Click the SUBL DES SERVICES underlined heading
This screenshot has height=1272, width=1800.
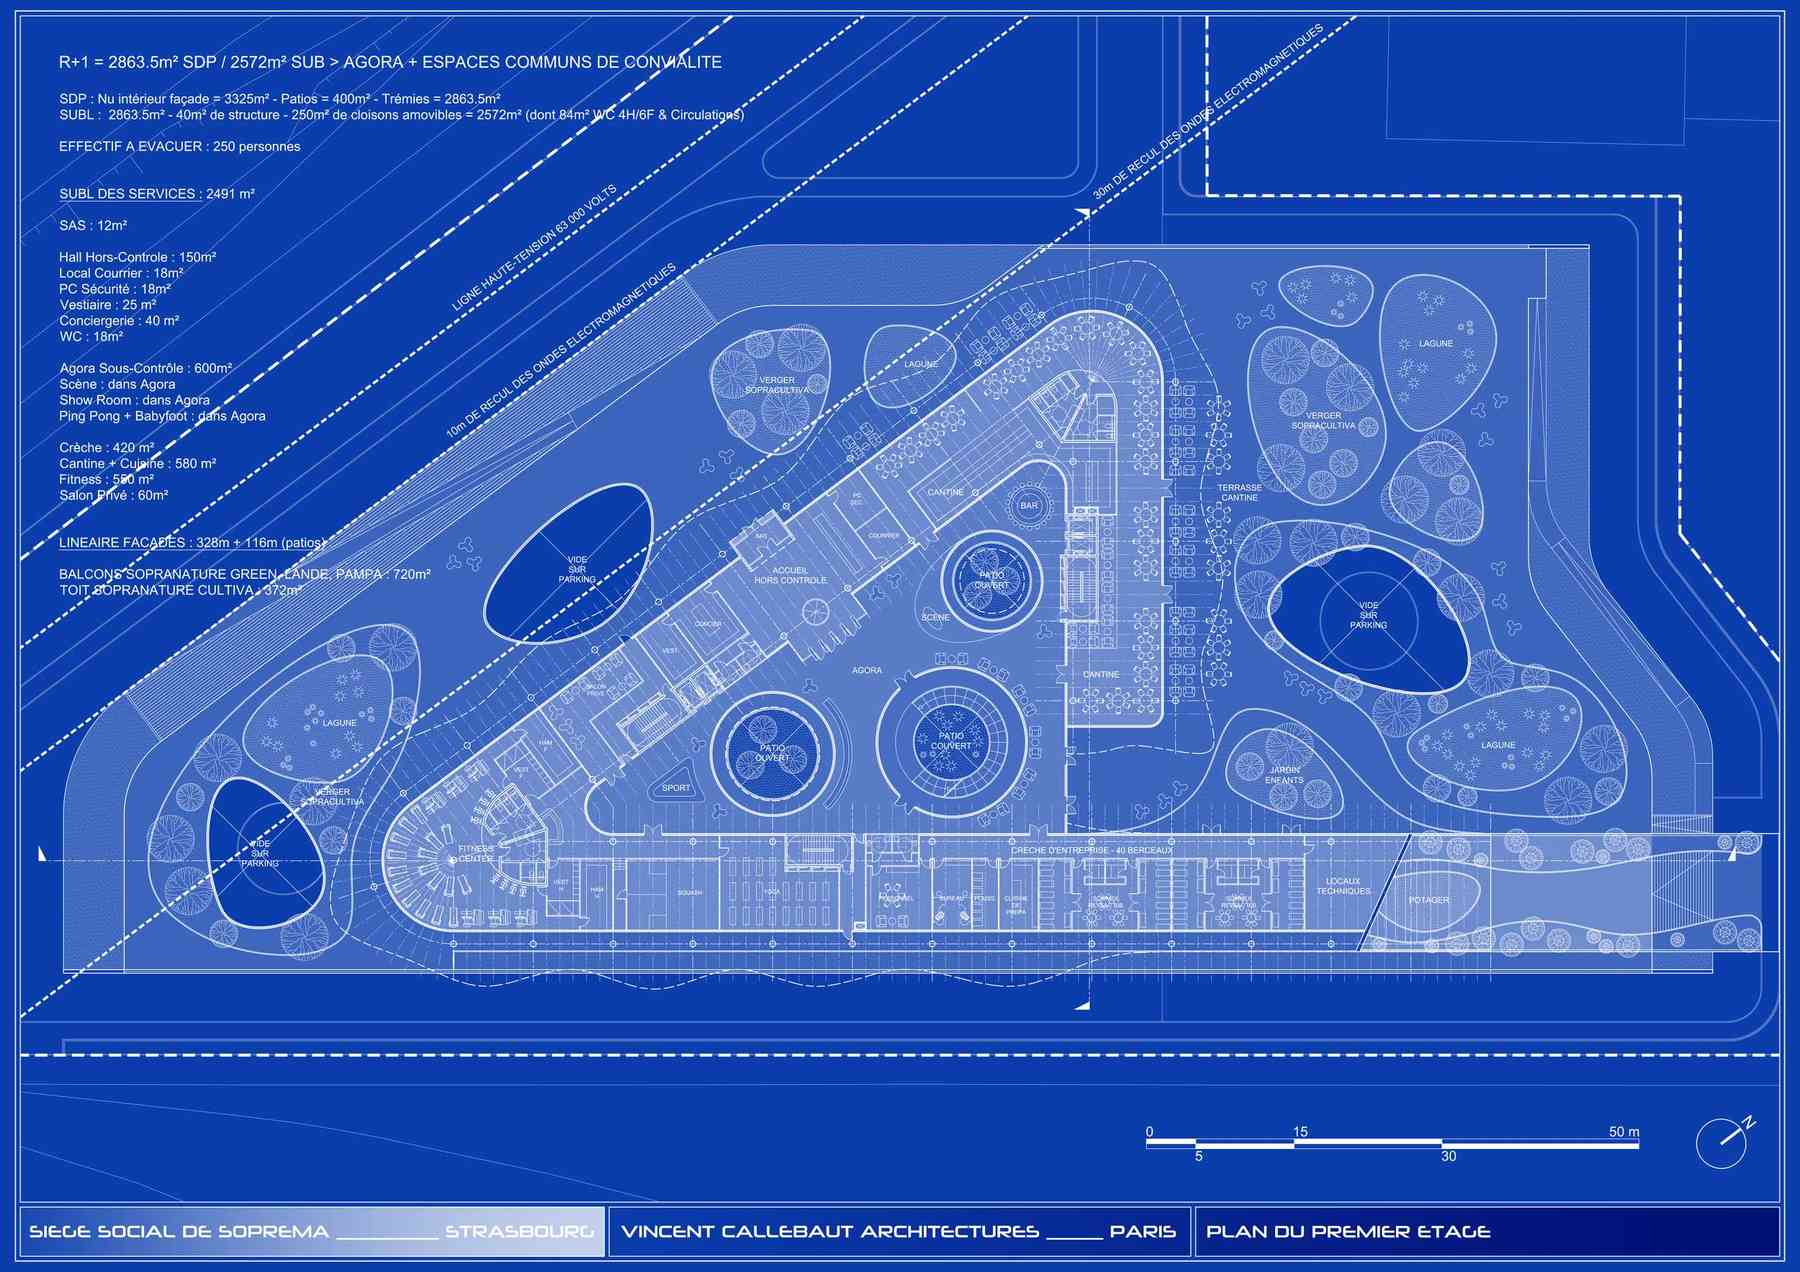pyautogui.click(x=129, y=194)
